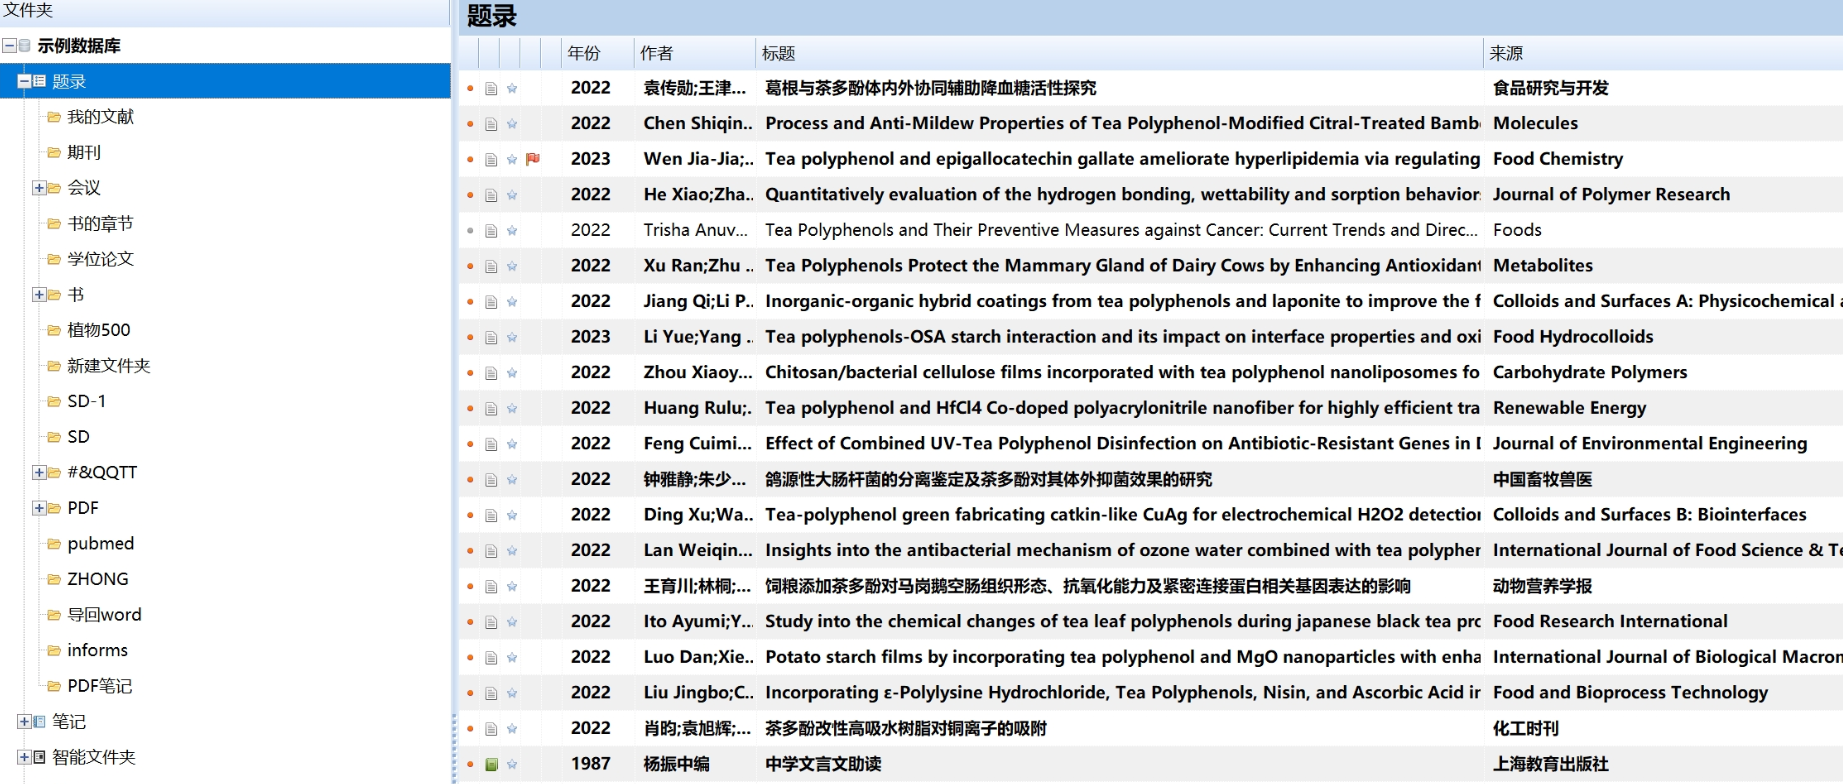1843x784 pixels.
Task: Toggle read-status dot on 肖昀 row
Action: pos(470,728)
